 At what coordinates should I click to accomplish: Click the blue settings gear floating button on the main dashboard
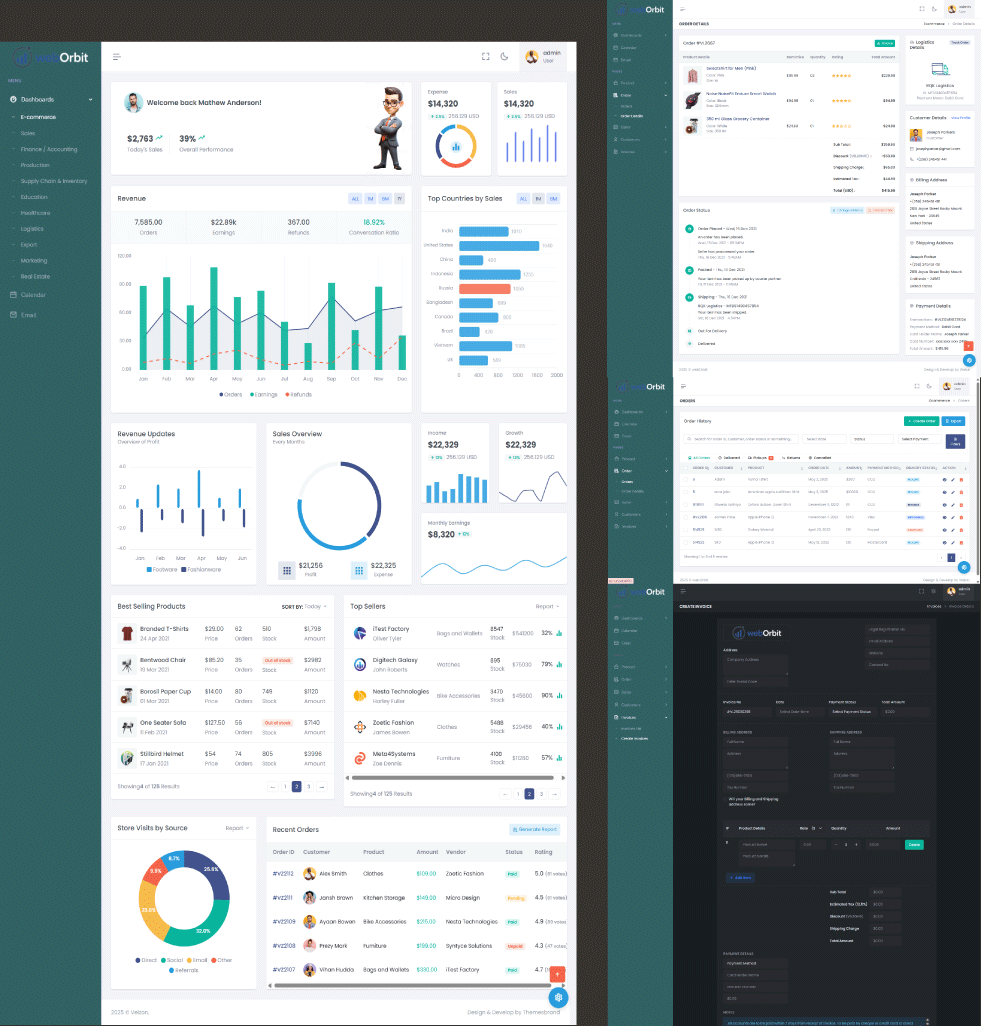[558, 997]
